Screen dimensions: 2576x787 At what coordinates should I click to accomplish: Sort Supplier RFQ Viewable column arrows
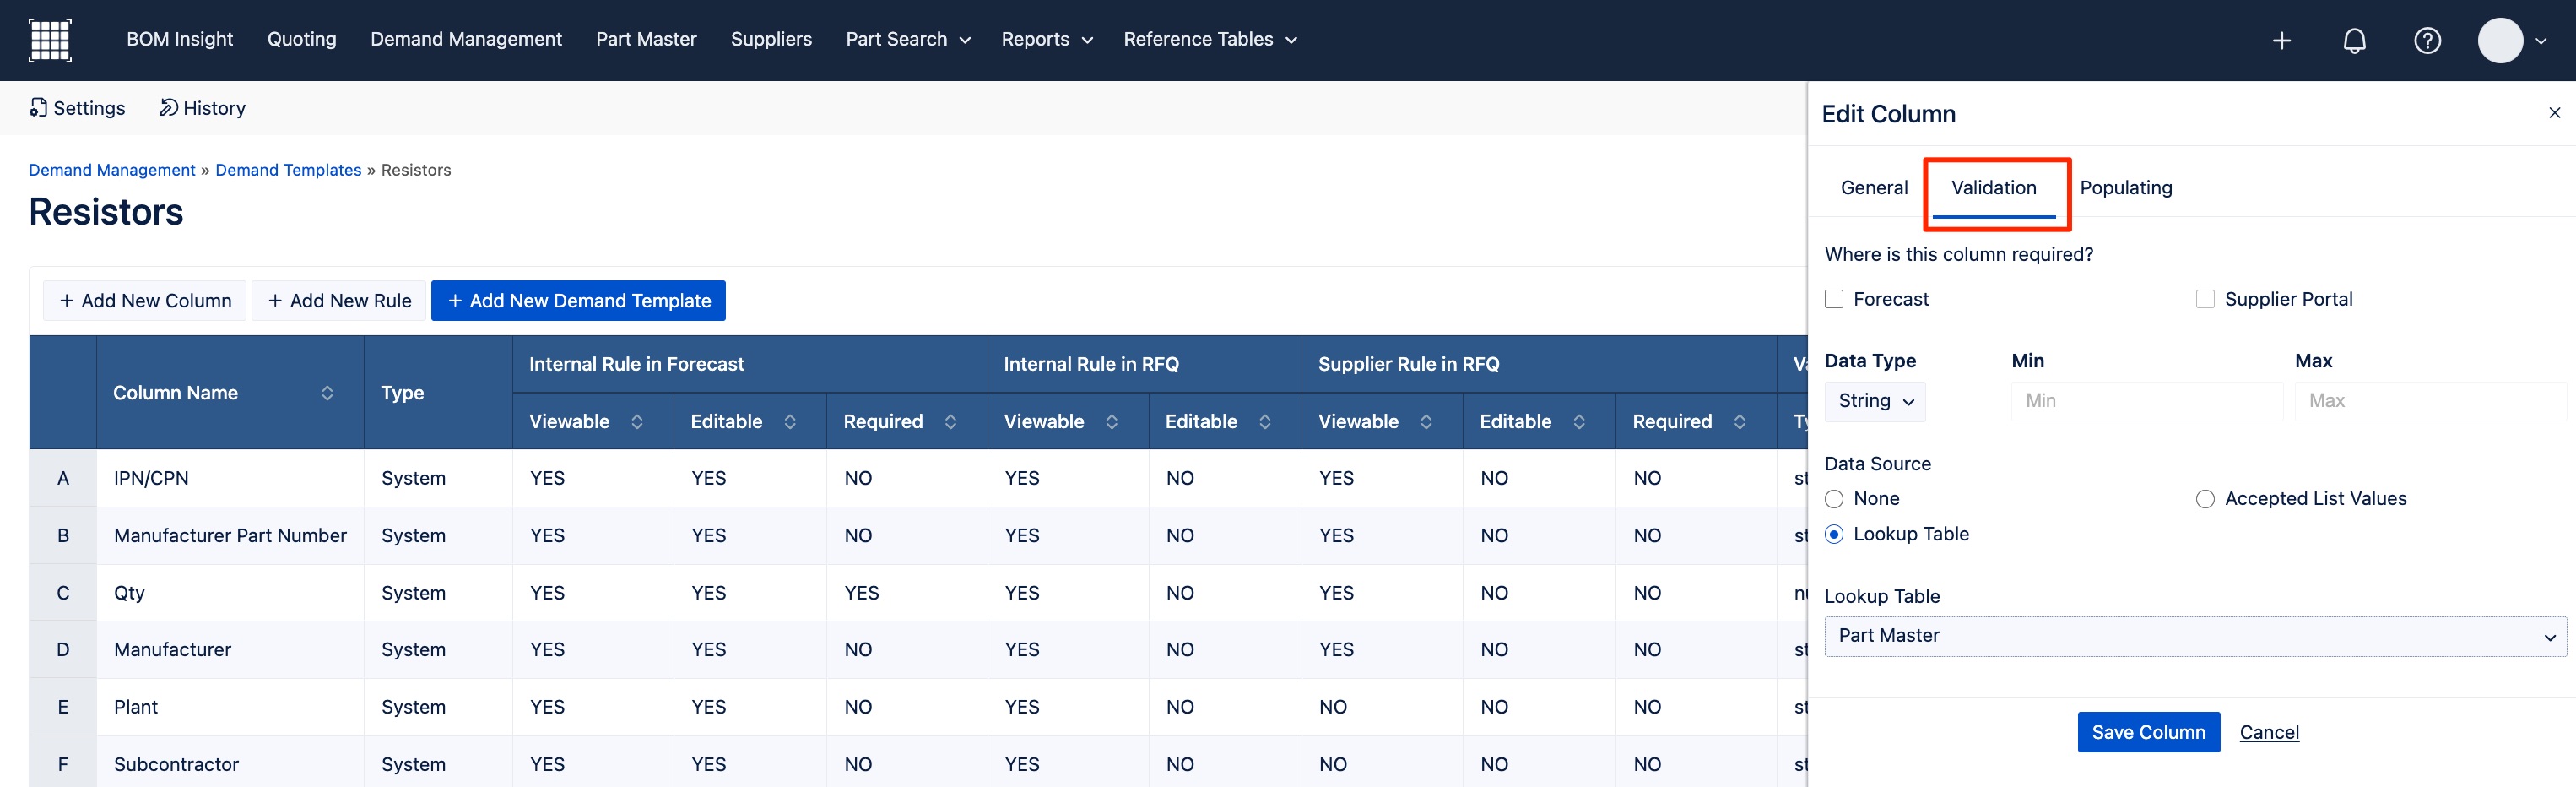pyautogui.click(x=1427, y=422)
